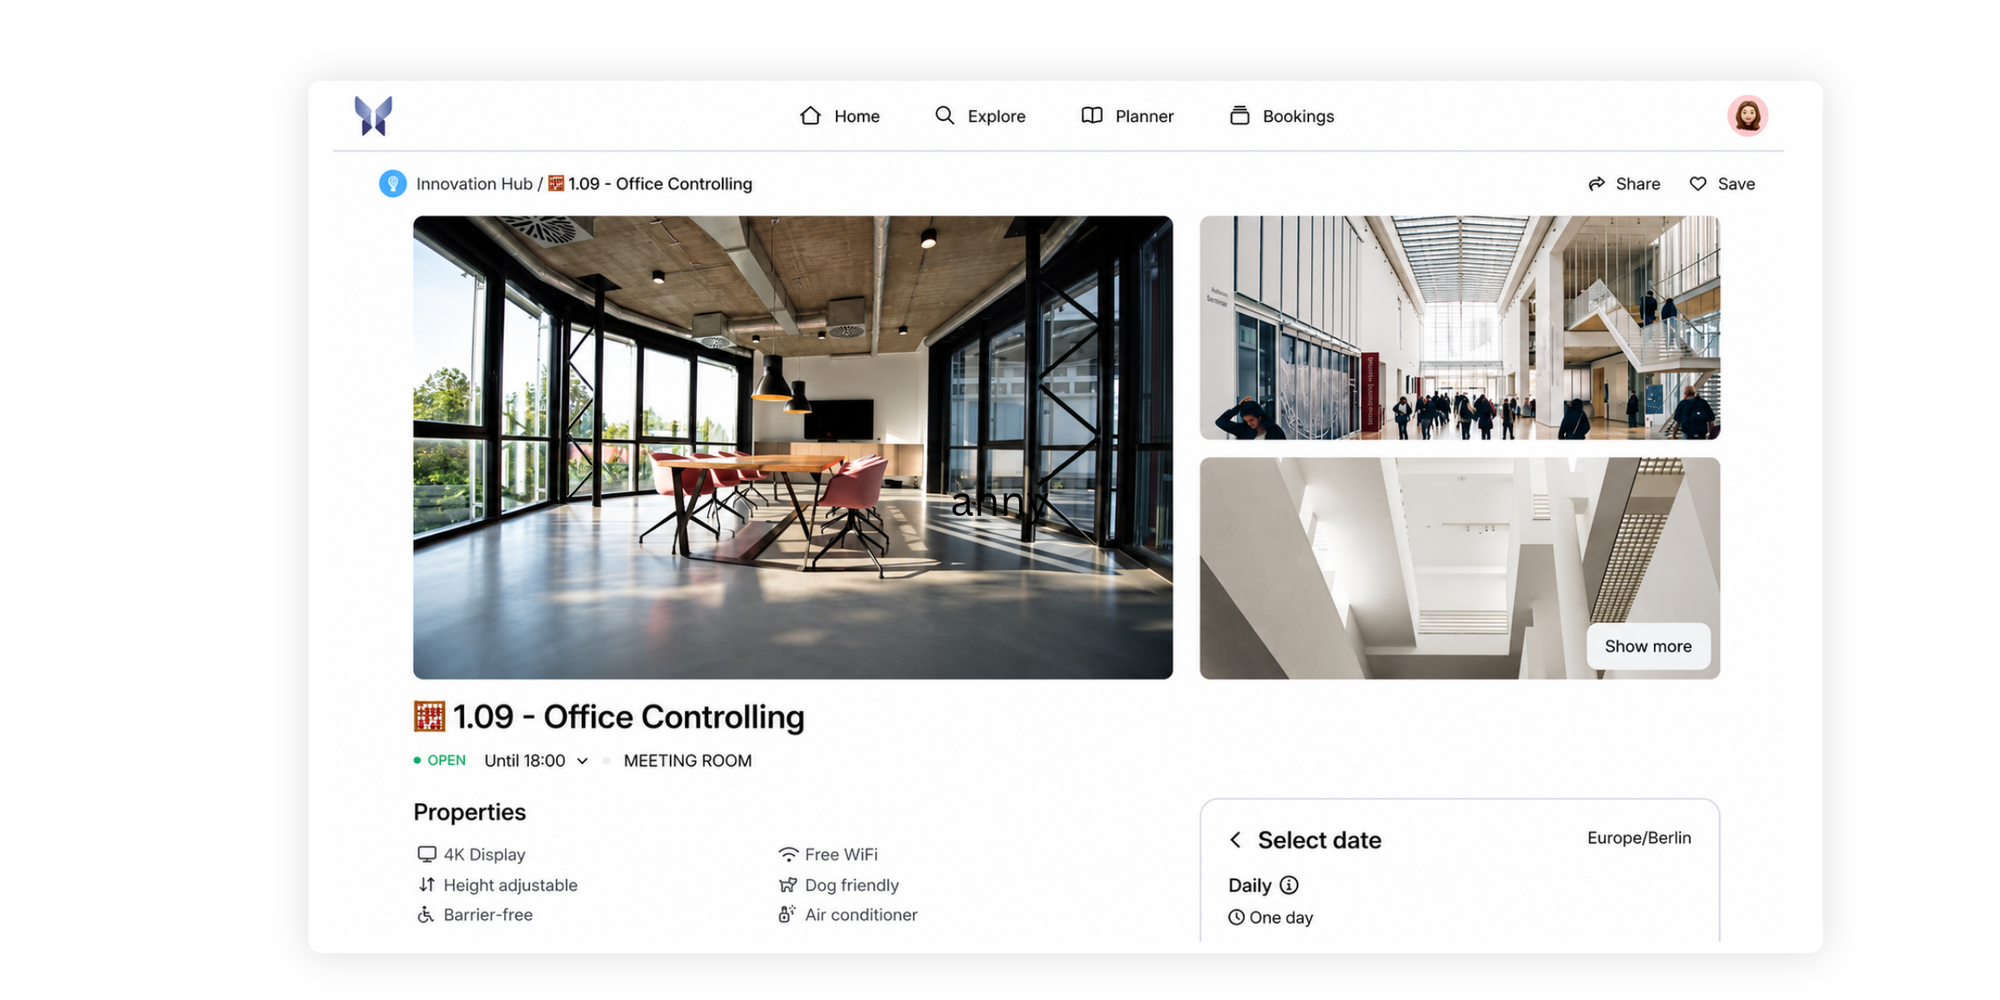Click the Innovation Hub lightbulb icon

coord(393,184)
